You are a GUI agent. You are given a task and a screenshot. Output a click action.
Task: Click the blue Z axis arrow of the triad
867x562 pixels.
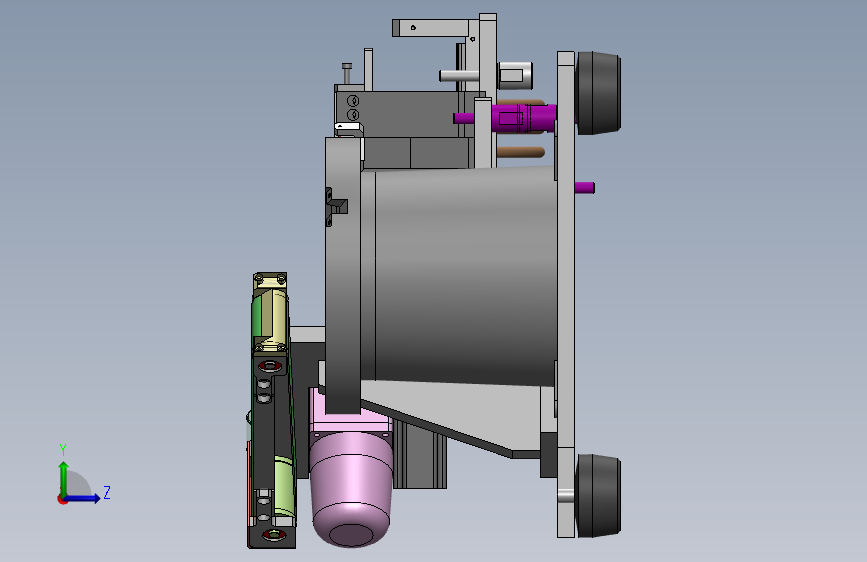(x=83, y=498)
